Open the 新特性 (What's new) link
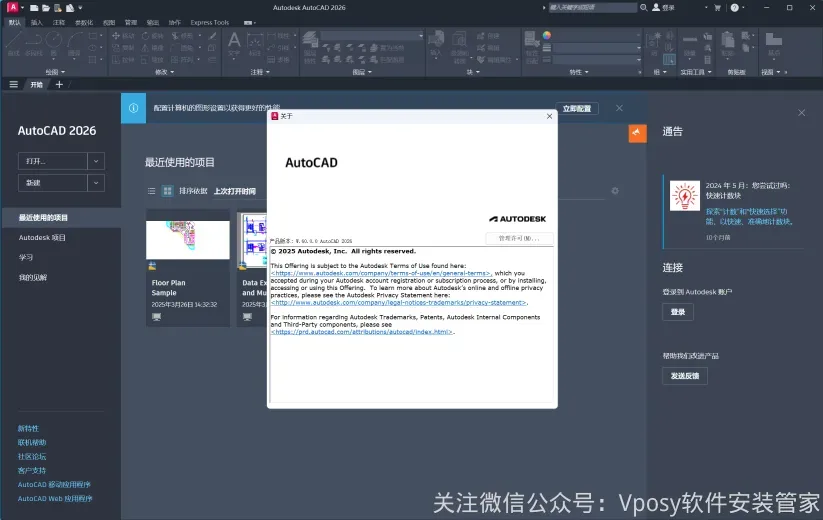 pos(28,429)
